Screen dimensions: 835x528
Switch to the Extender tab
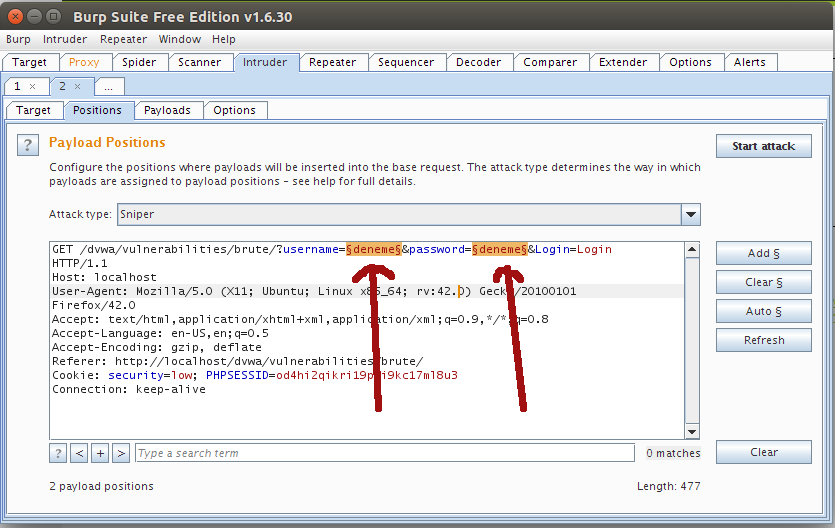[x=623, y=62]
